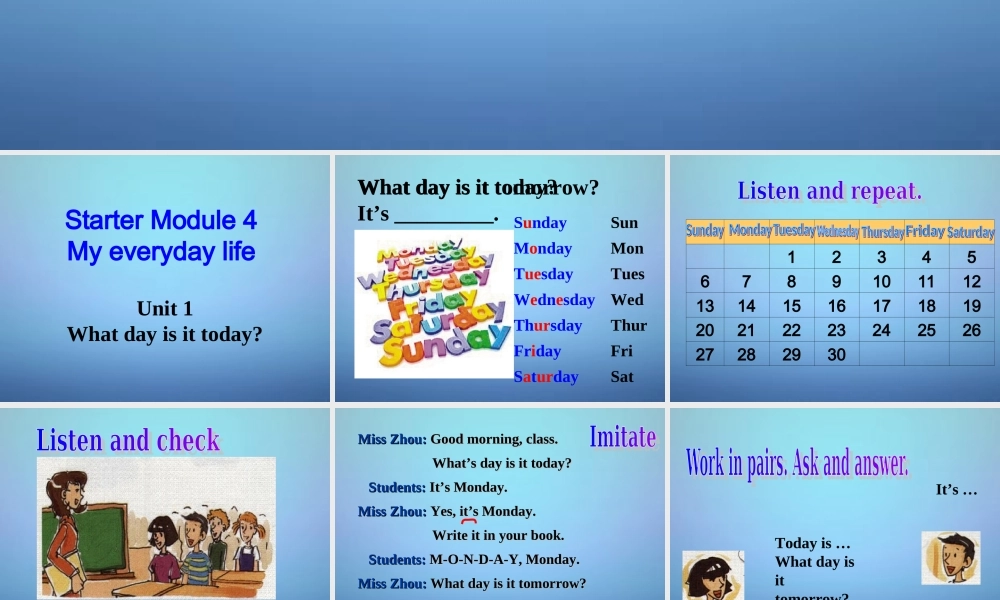This screenshot has height=600, width=1000.
Task: Click the colorful days-of-week word art image
Action: coord(433,304)
